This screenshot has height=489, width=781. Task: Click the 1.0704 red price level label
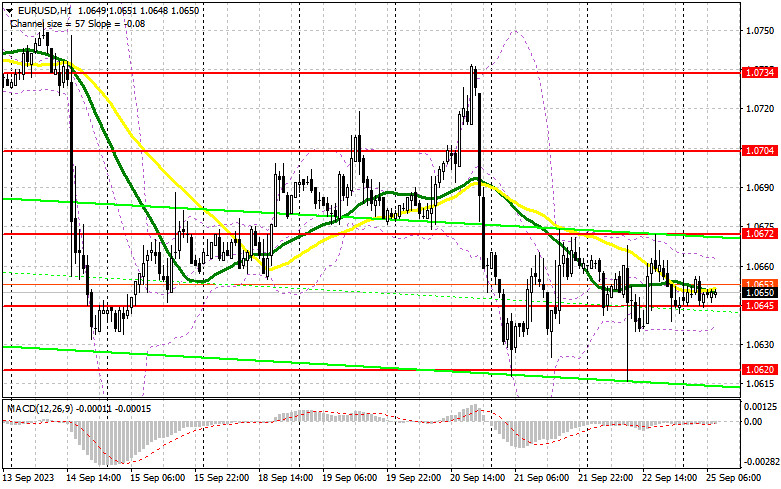[760, 150]
